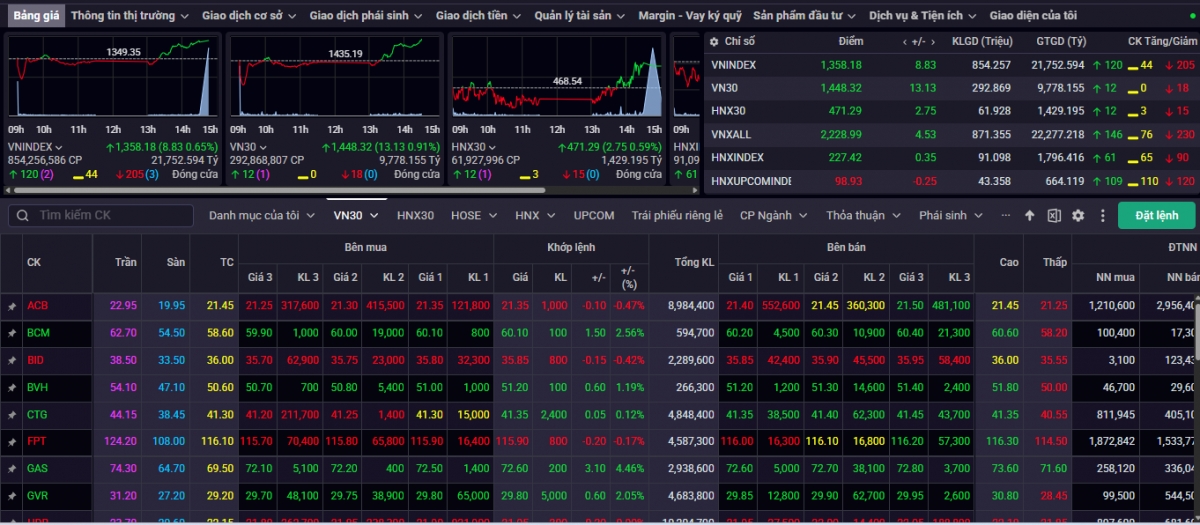The image size is (1200, 525).
Task: Expand the VNINDEX chart selector
Action: click(x=36, y=146)
